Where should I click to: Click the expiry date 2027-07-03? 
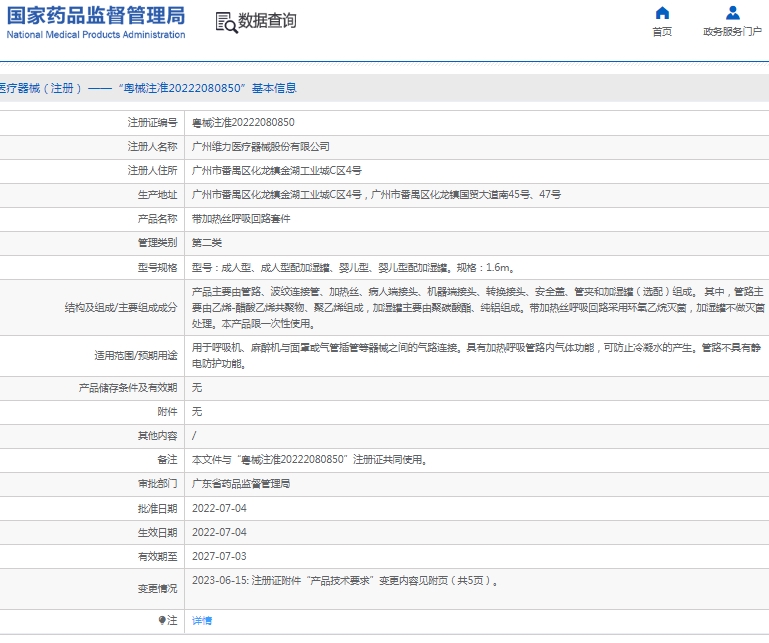pyautogui.click(x=219, y=557)
